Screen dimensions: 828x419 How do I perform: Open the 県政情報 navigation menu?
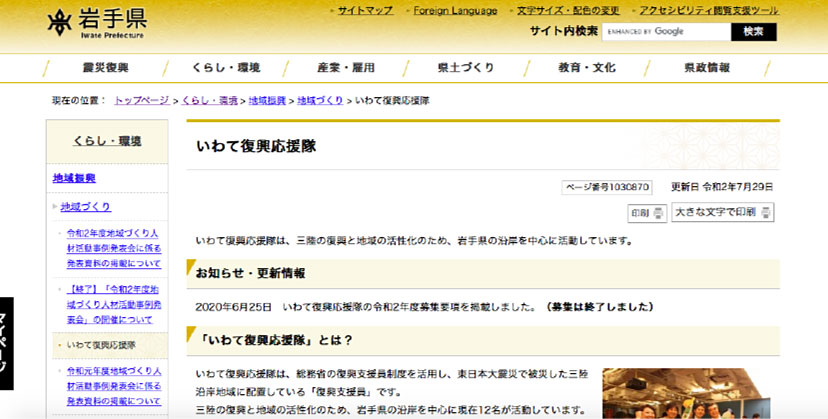coord(707,68)
